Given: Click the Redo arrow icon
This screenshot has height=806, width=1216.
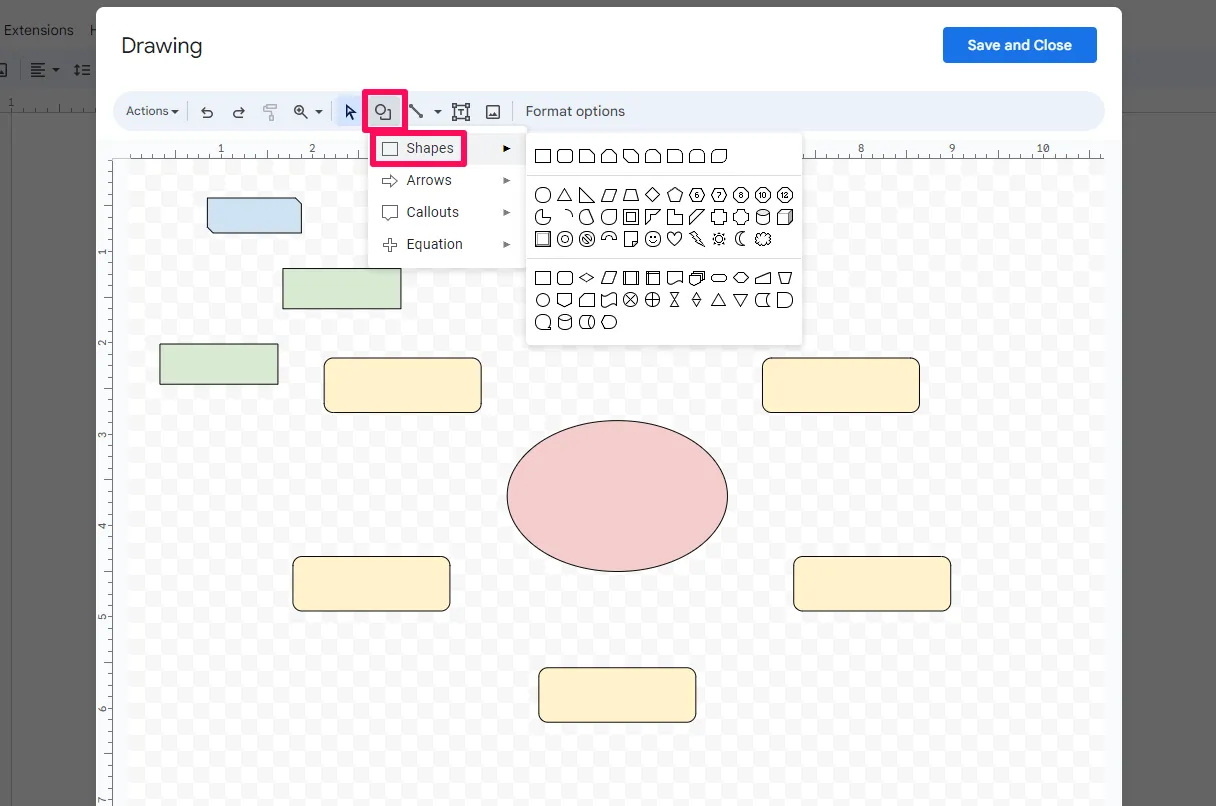Looking at the screenshot, I should pyautogui.click(x=238, y=112).
